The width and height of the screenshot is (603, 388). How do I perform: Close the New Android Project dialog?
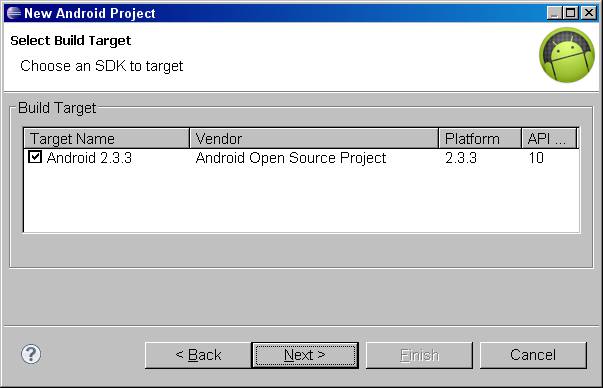(589, 13)
